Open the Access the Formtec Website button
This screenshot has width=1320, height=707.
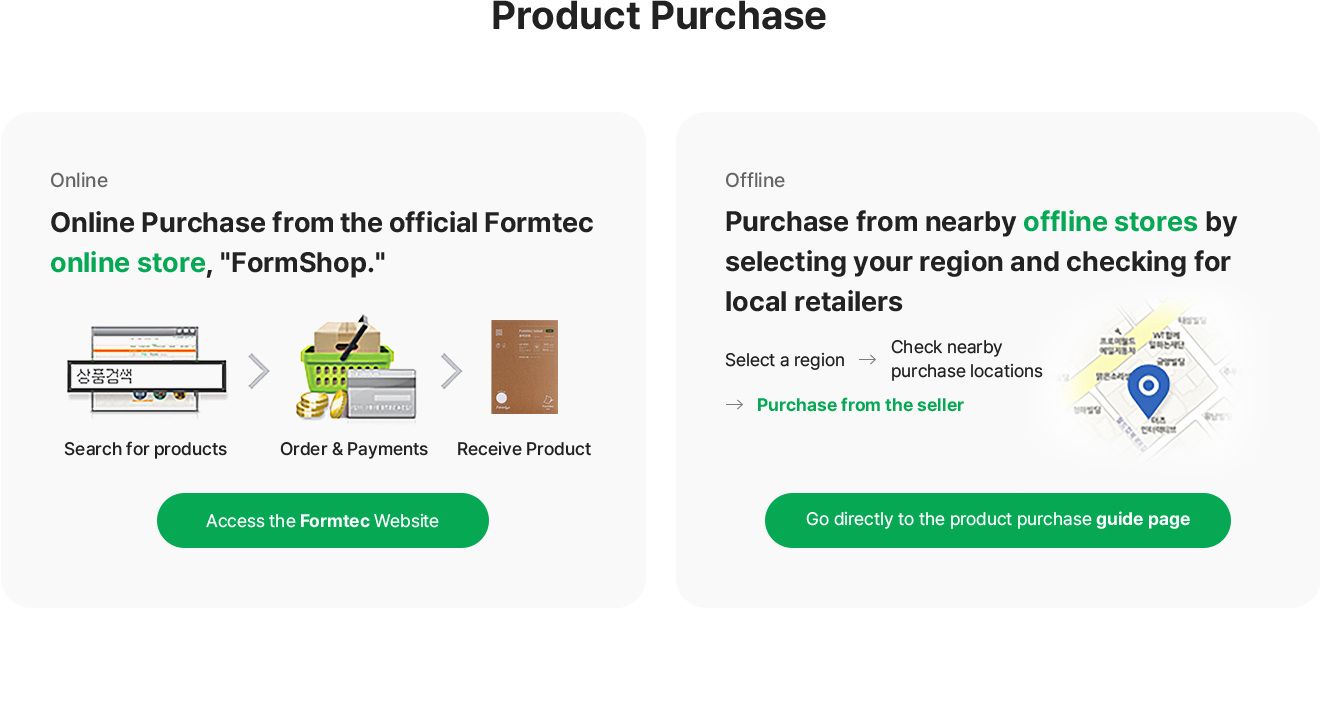point(323,520)
